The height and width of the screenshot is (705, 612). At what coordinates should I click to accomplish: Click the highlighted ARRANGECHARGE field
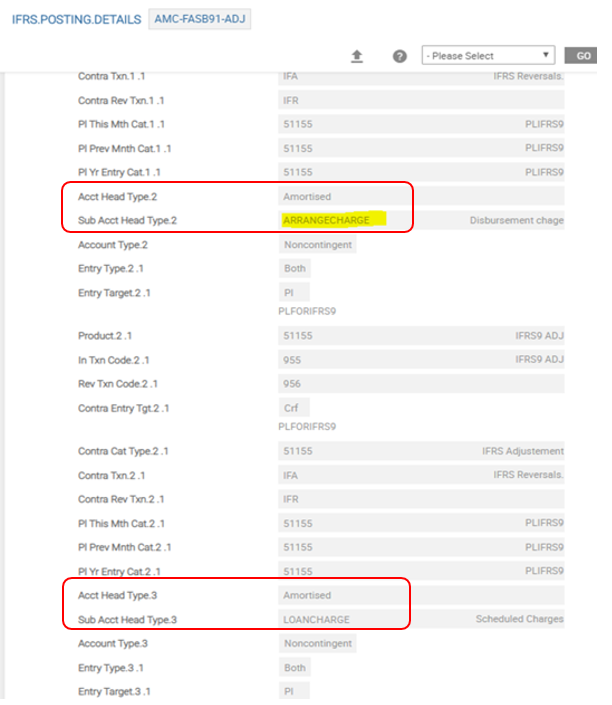tap(327, 220)
